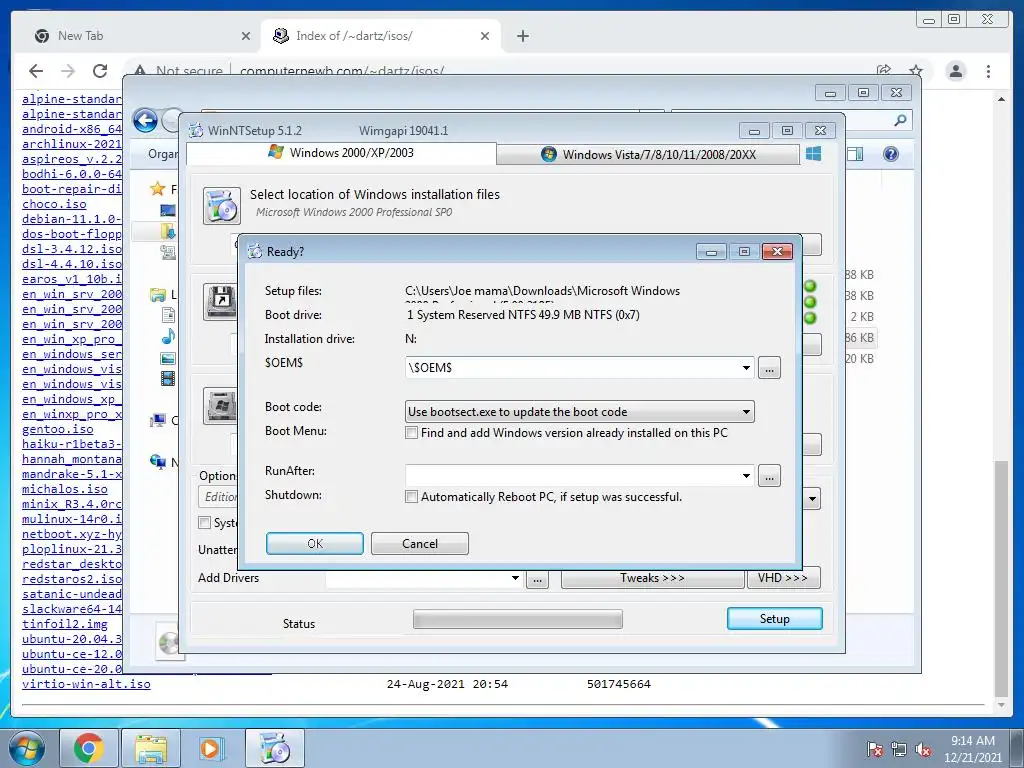Bookmark this page with star icon
Image resolution: width=1024 pixels, height=768 pixels.
pos(916,71)
